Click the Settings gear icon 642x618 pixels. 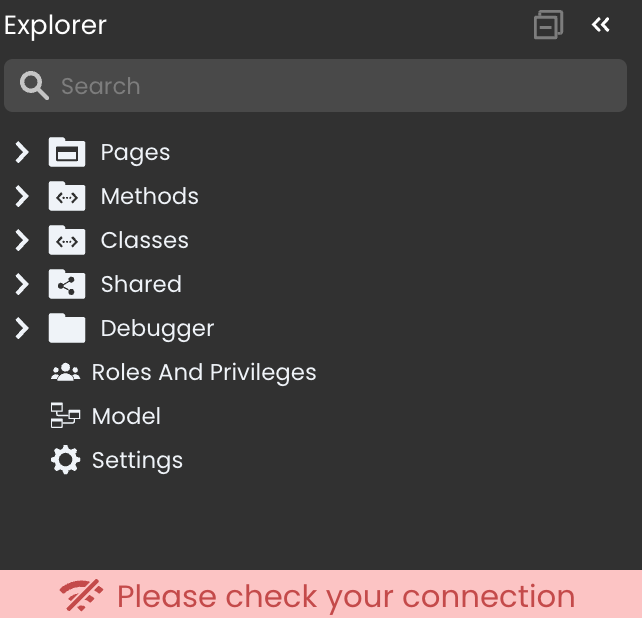pos(65,460)
